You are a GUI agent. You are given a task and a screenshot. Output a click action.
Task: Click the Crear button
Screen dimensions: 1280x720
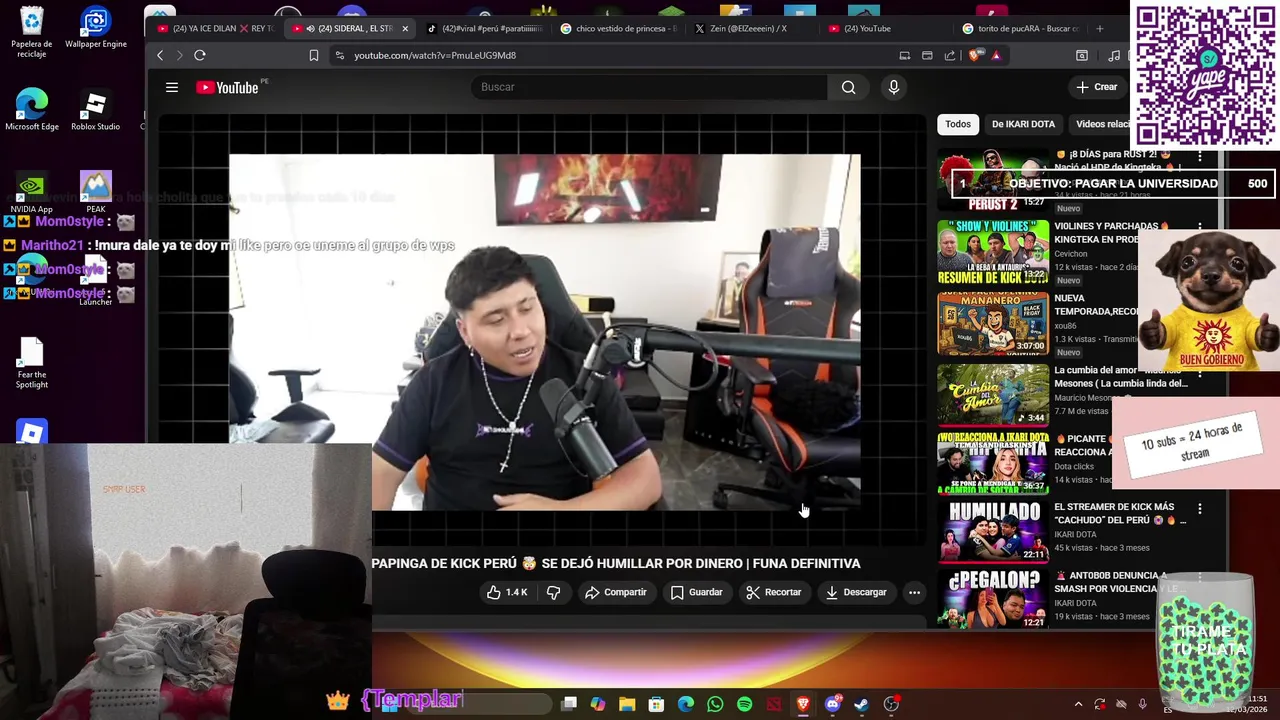click(x=1096, y=87)
